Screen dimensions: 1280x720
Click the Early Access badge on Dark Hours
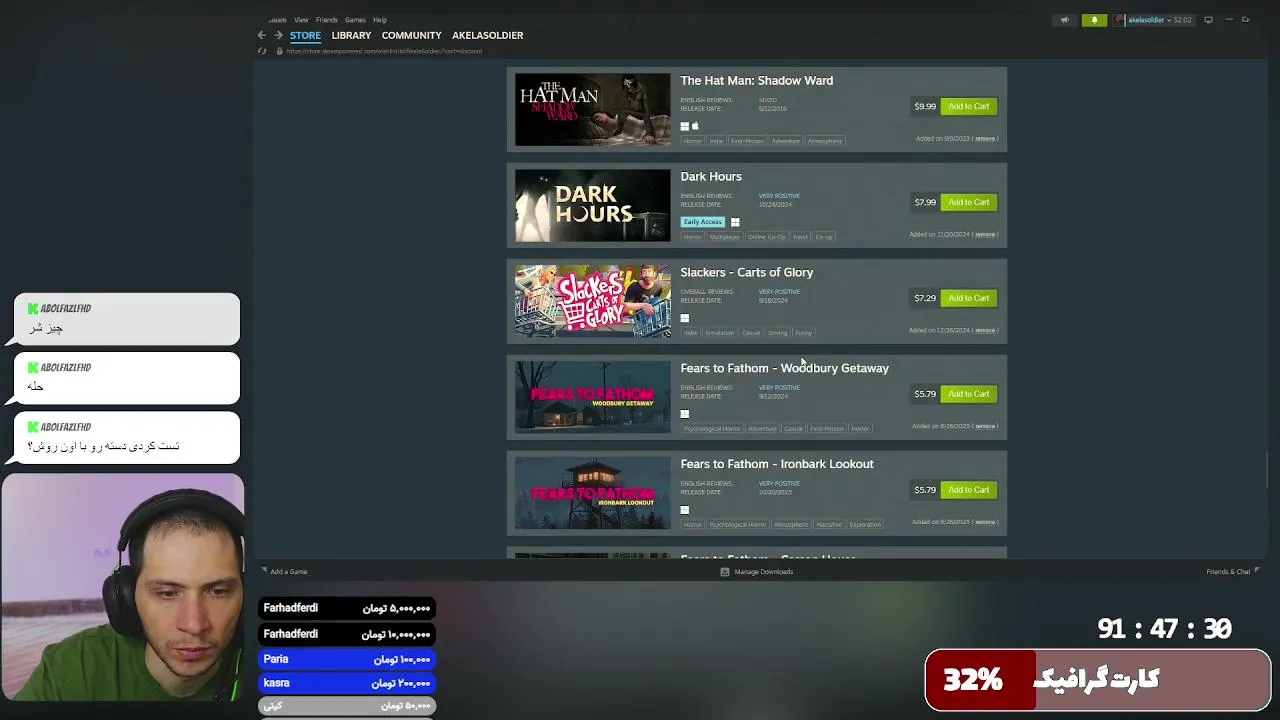pyautogui.click(x=703, y=222)
